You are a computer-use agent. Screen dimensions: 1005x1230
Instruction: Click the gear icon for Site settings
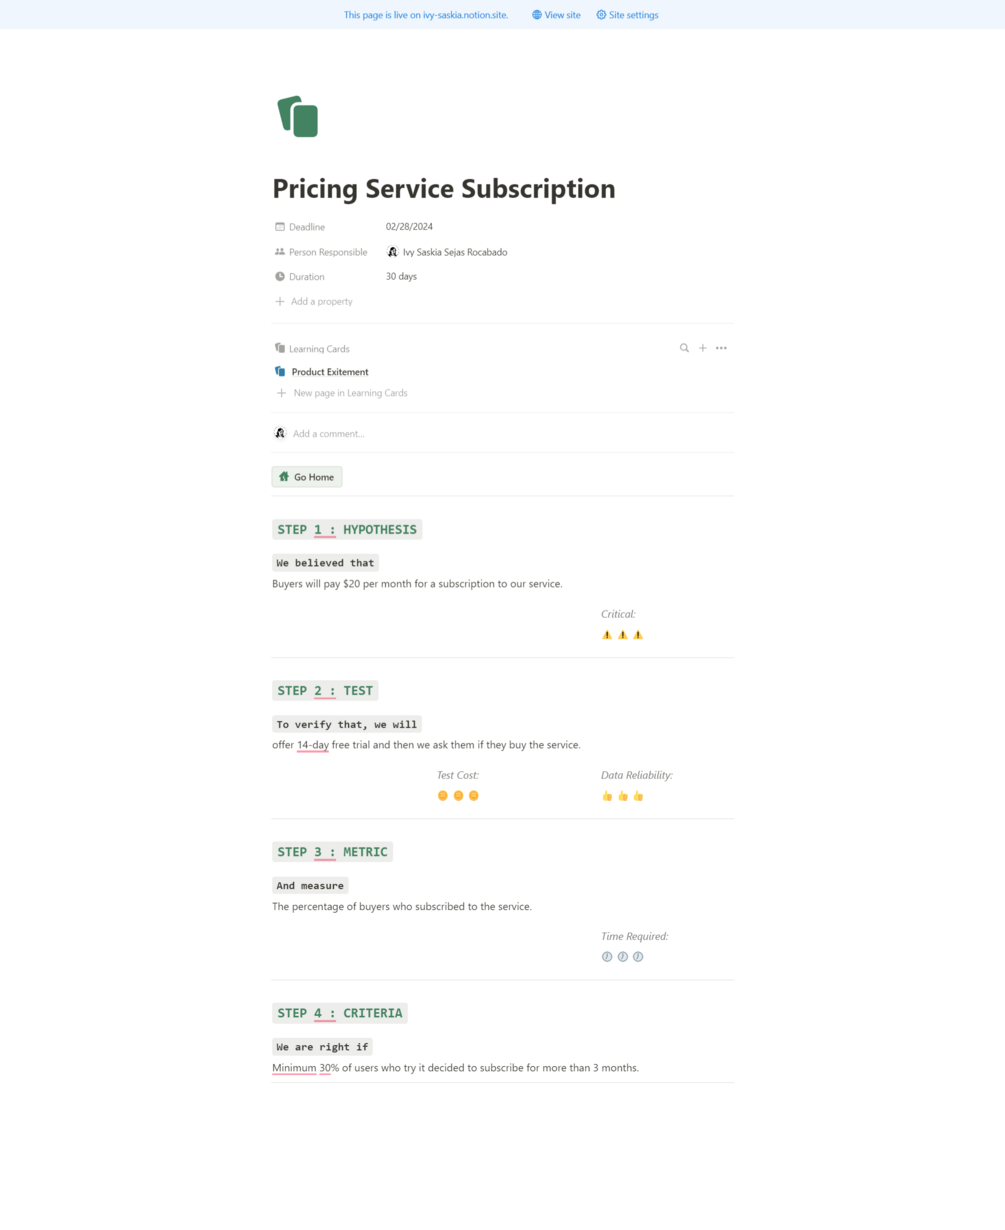coord(601,15)
